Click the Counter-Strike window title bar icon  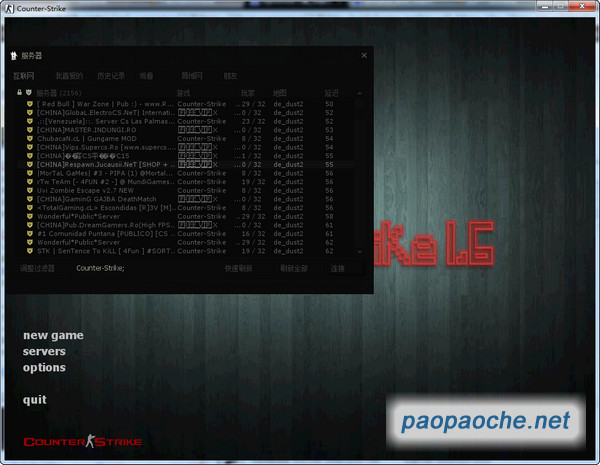click(x=10, y=8)
